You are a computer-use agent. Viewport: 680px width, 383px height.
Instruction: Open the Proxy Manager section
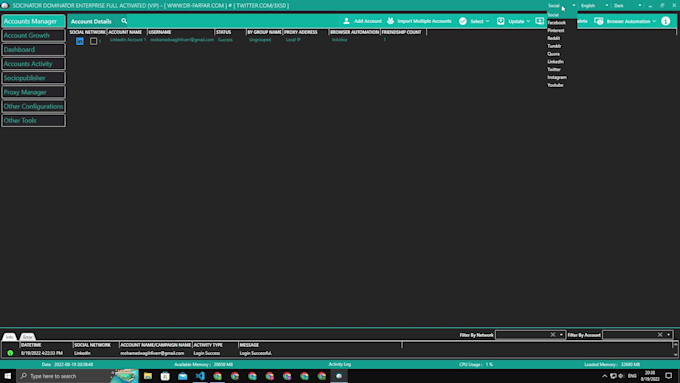coord(33,92)
